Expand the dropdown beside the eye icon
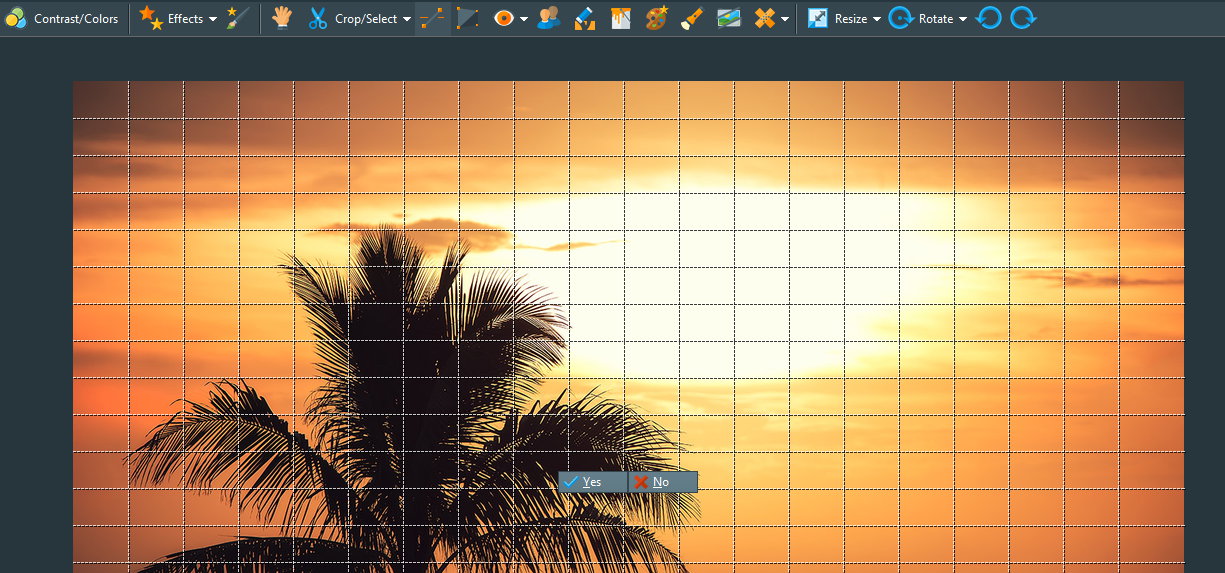1225x573 pixels. (x=524, y=19)
